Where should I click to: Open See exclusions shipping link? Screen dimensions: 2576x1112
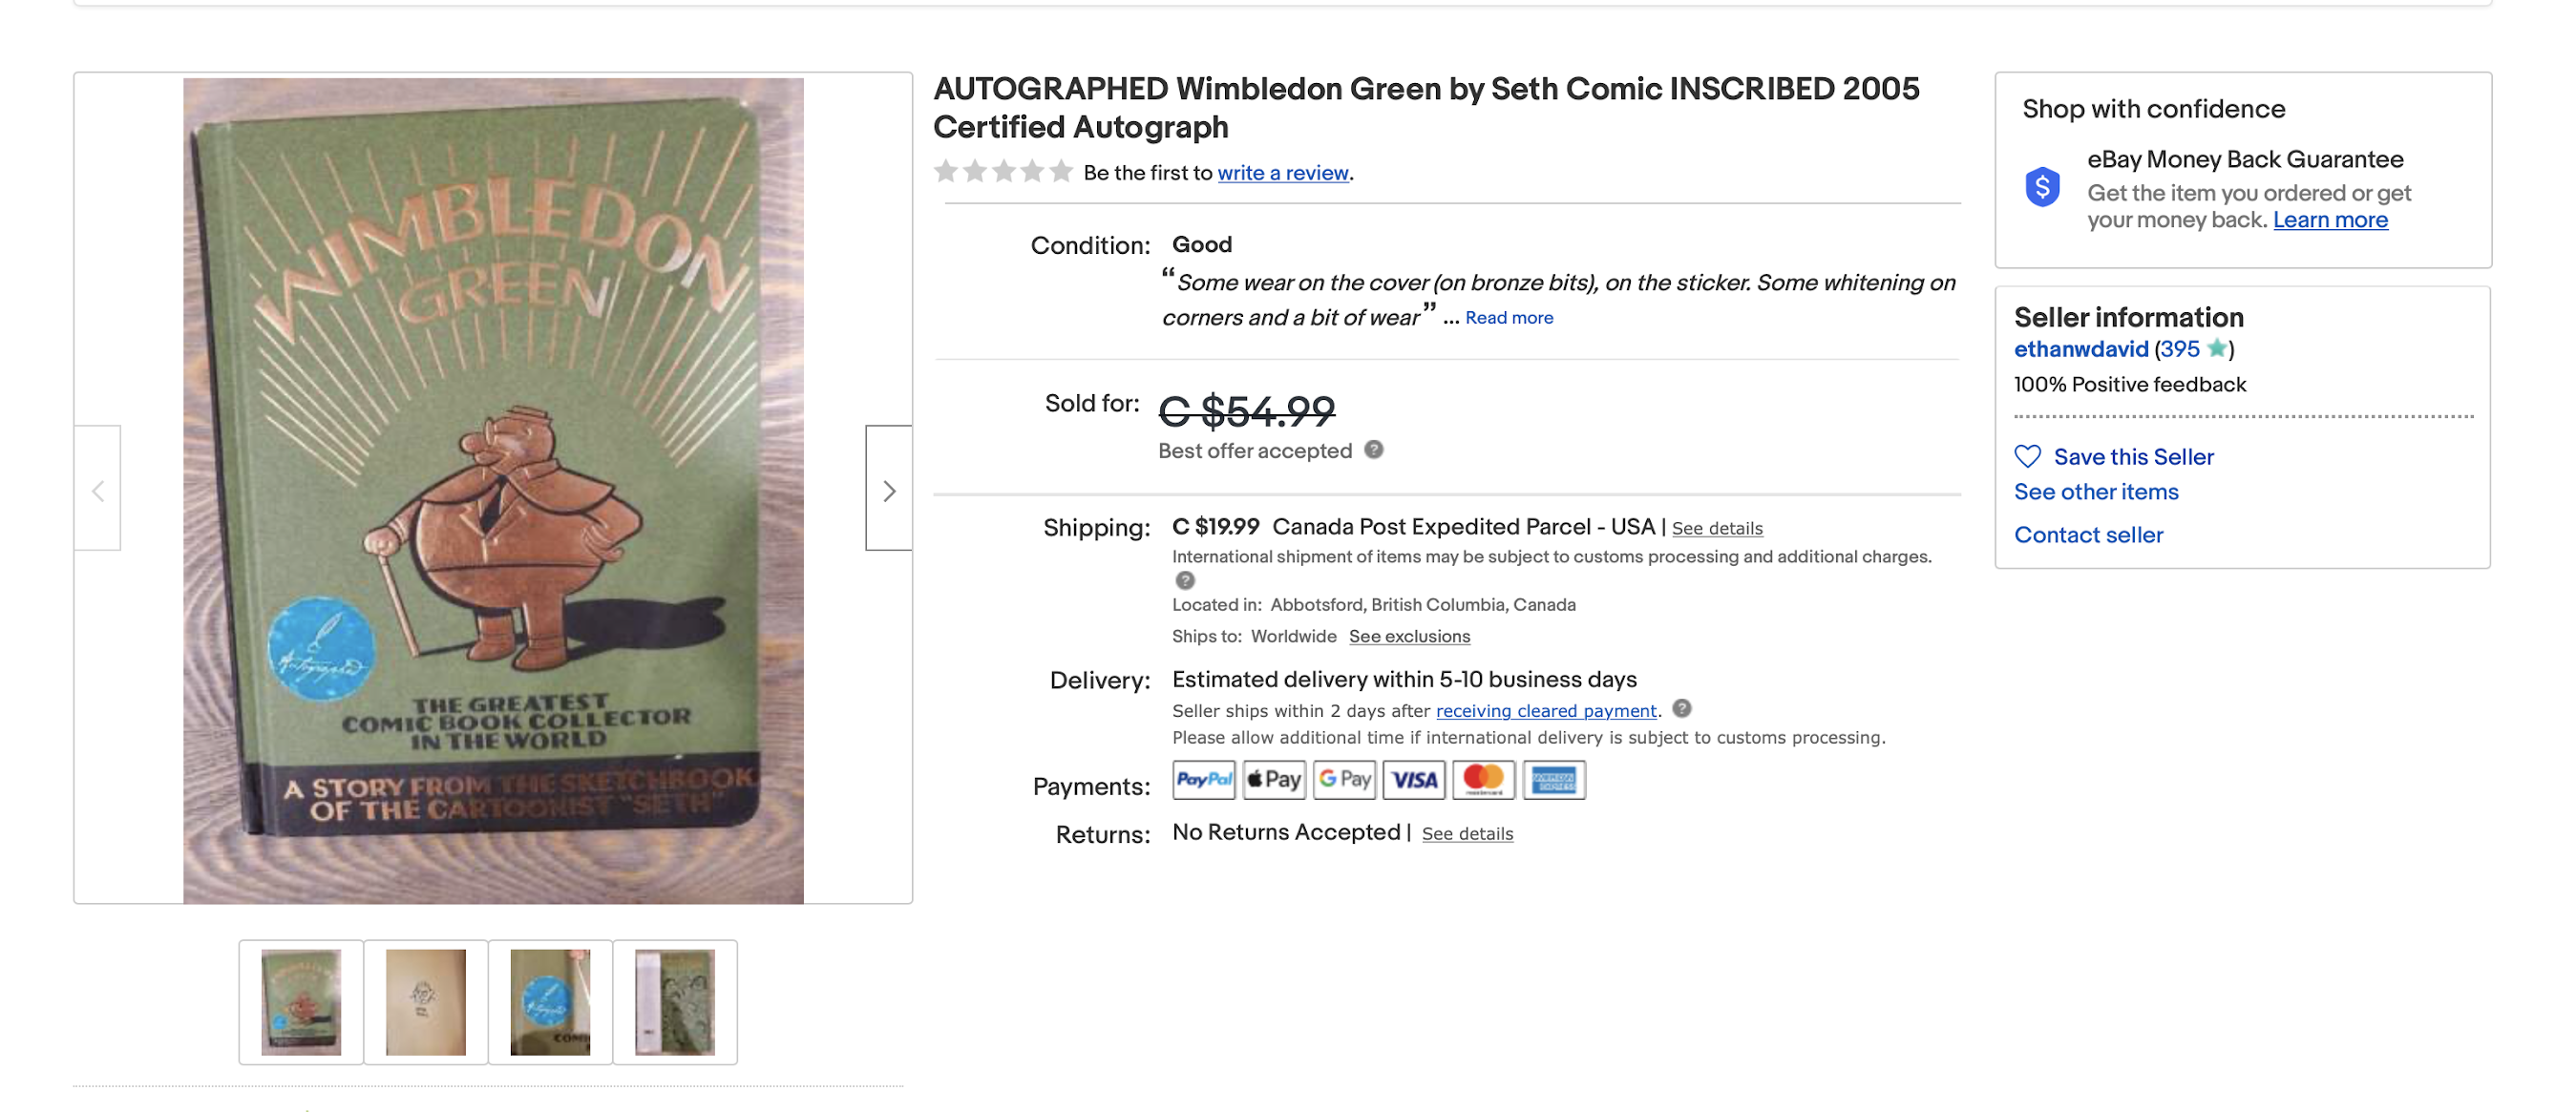[x=1408, y=637]
